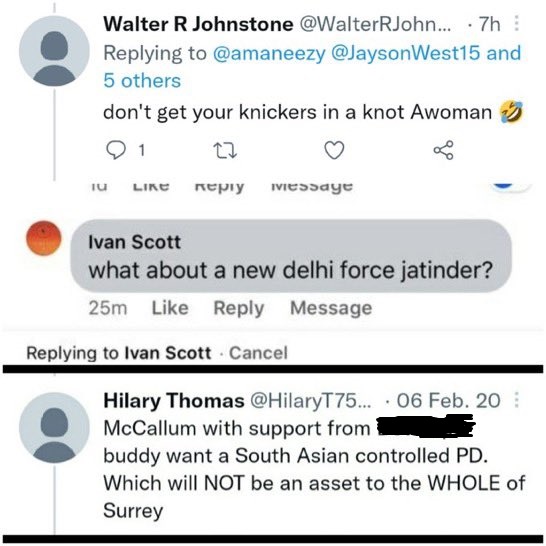Open Hilary Thomas's profile avatar

click(54, 428)
